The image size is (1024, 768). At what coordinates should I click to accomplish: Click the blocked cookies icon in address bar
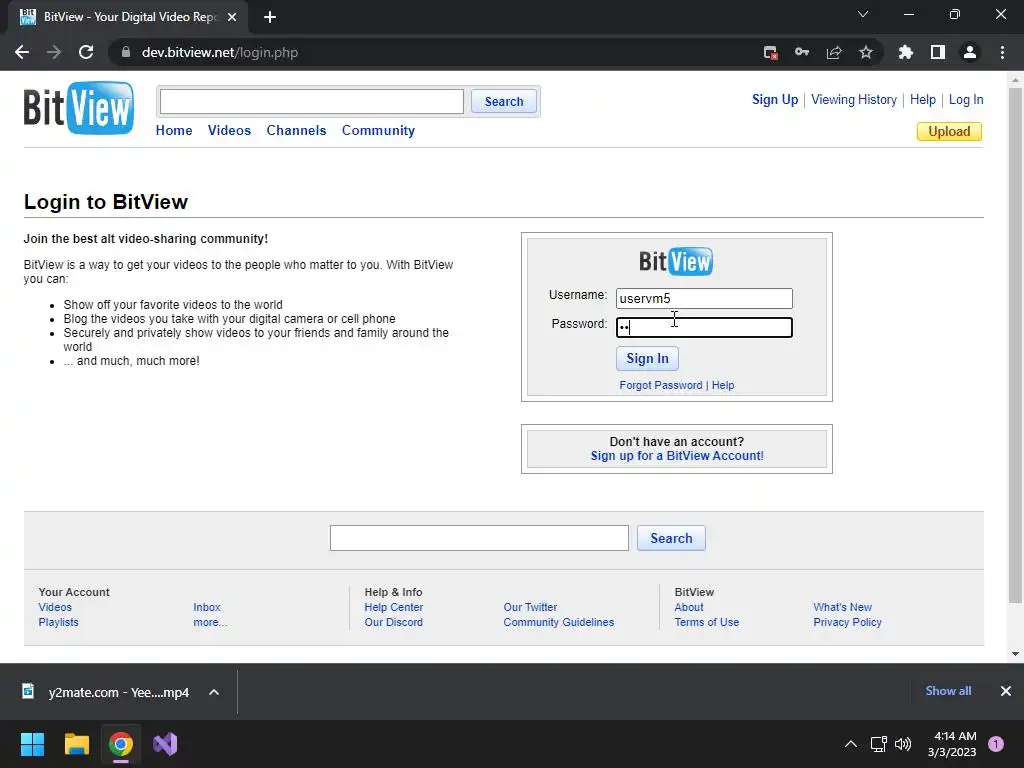[771, 52]
